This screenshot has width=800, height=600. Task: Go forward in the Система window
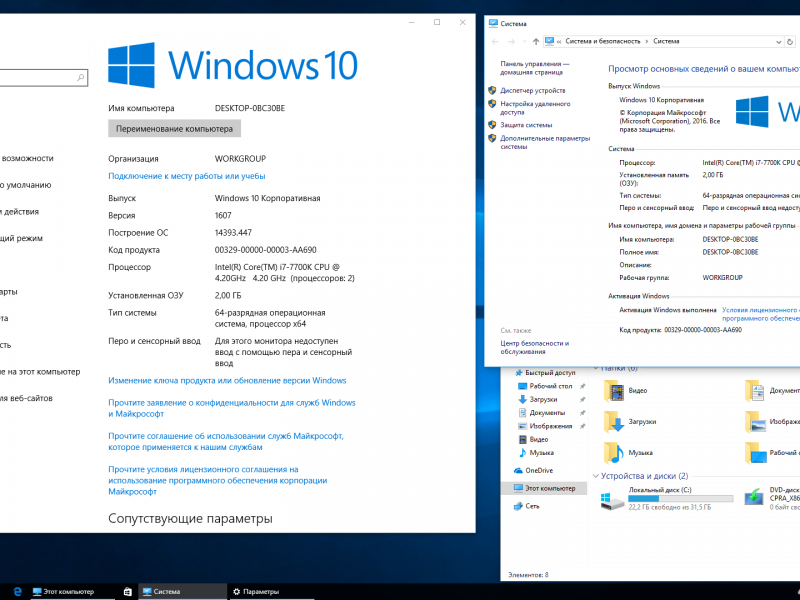(512, 42)
